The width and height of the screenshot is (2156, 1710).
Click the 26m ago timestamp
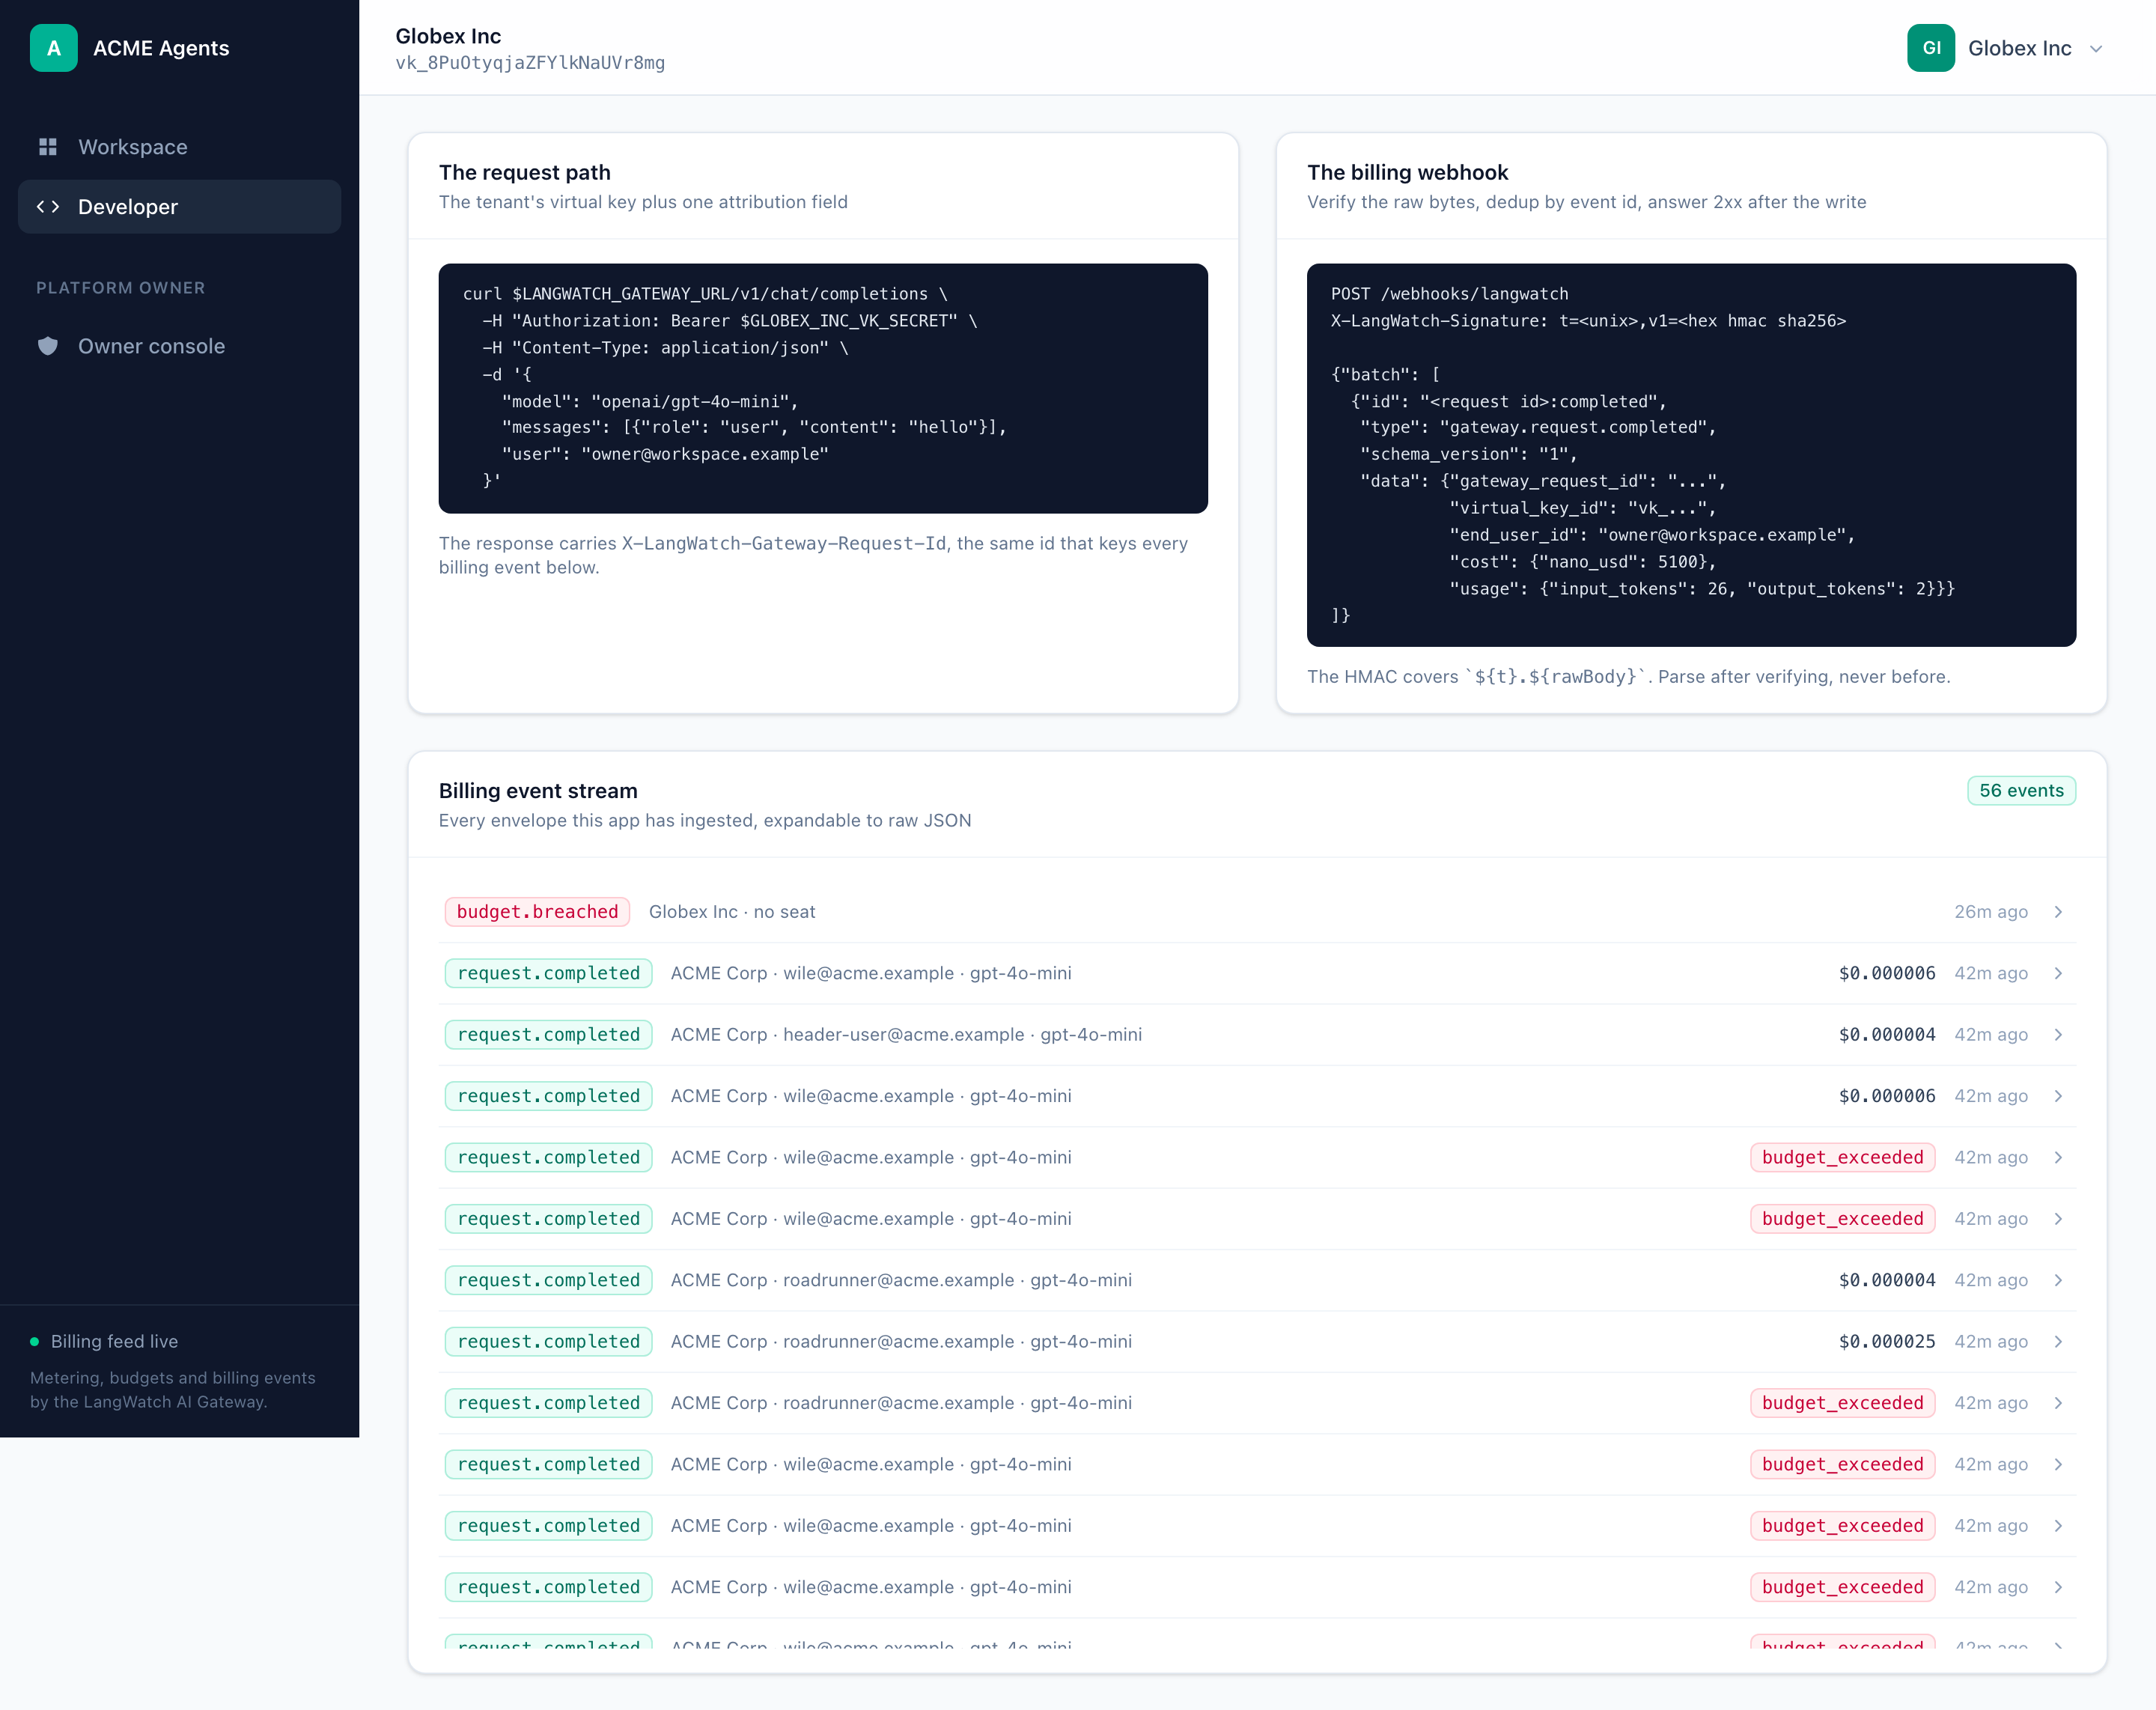(x=1990, y=912)
